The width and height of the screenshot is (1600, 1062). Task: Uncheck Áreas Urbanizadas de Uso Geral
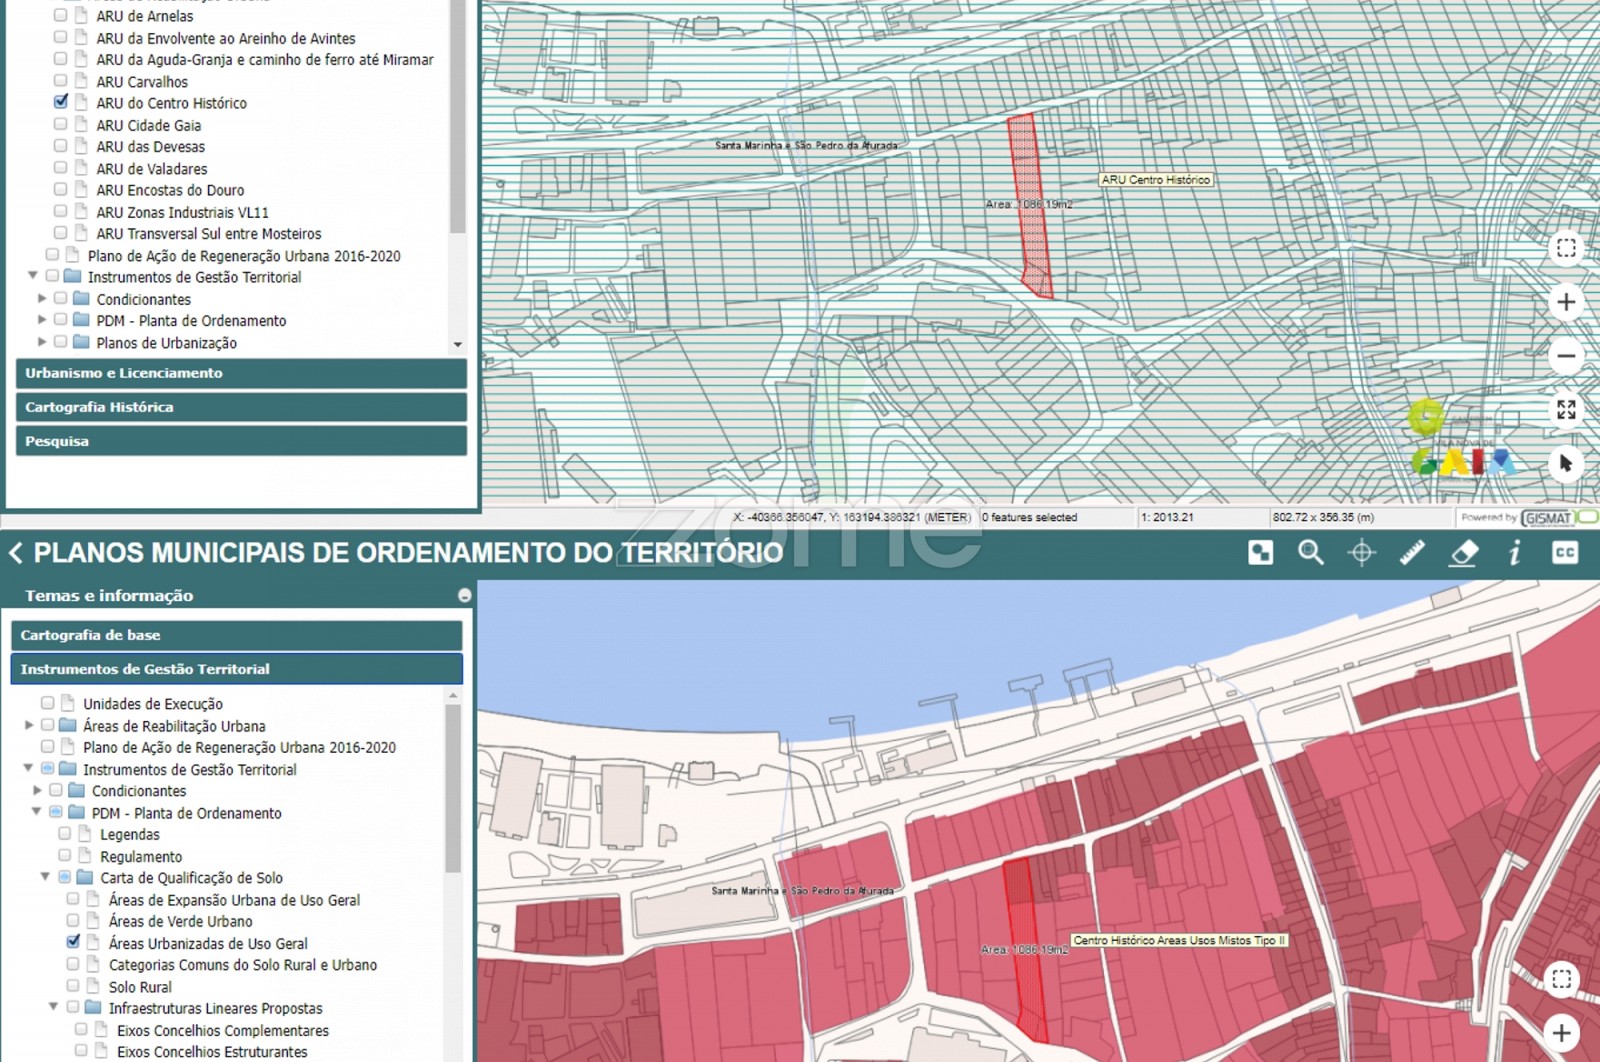coord(73,942)
